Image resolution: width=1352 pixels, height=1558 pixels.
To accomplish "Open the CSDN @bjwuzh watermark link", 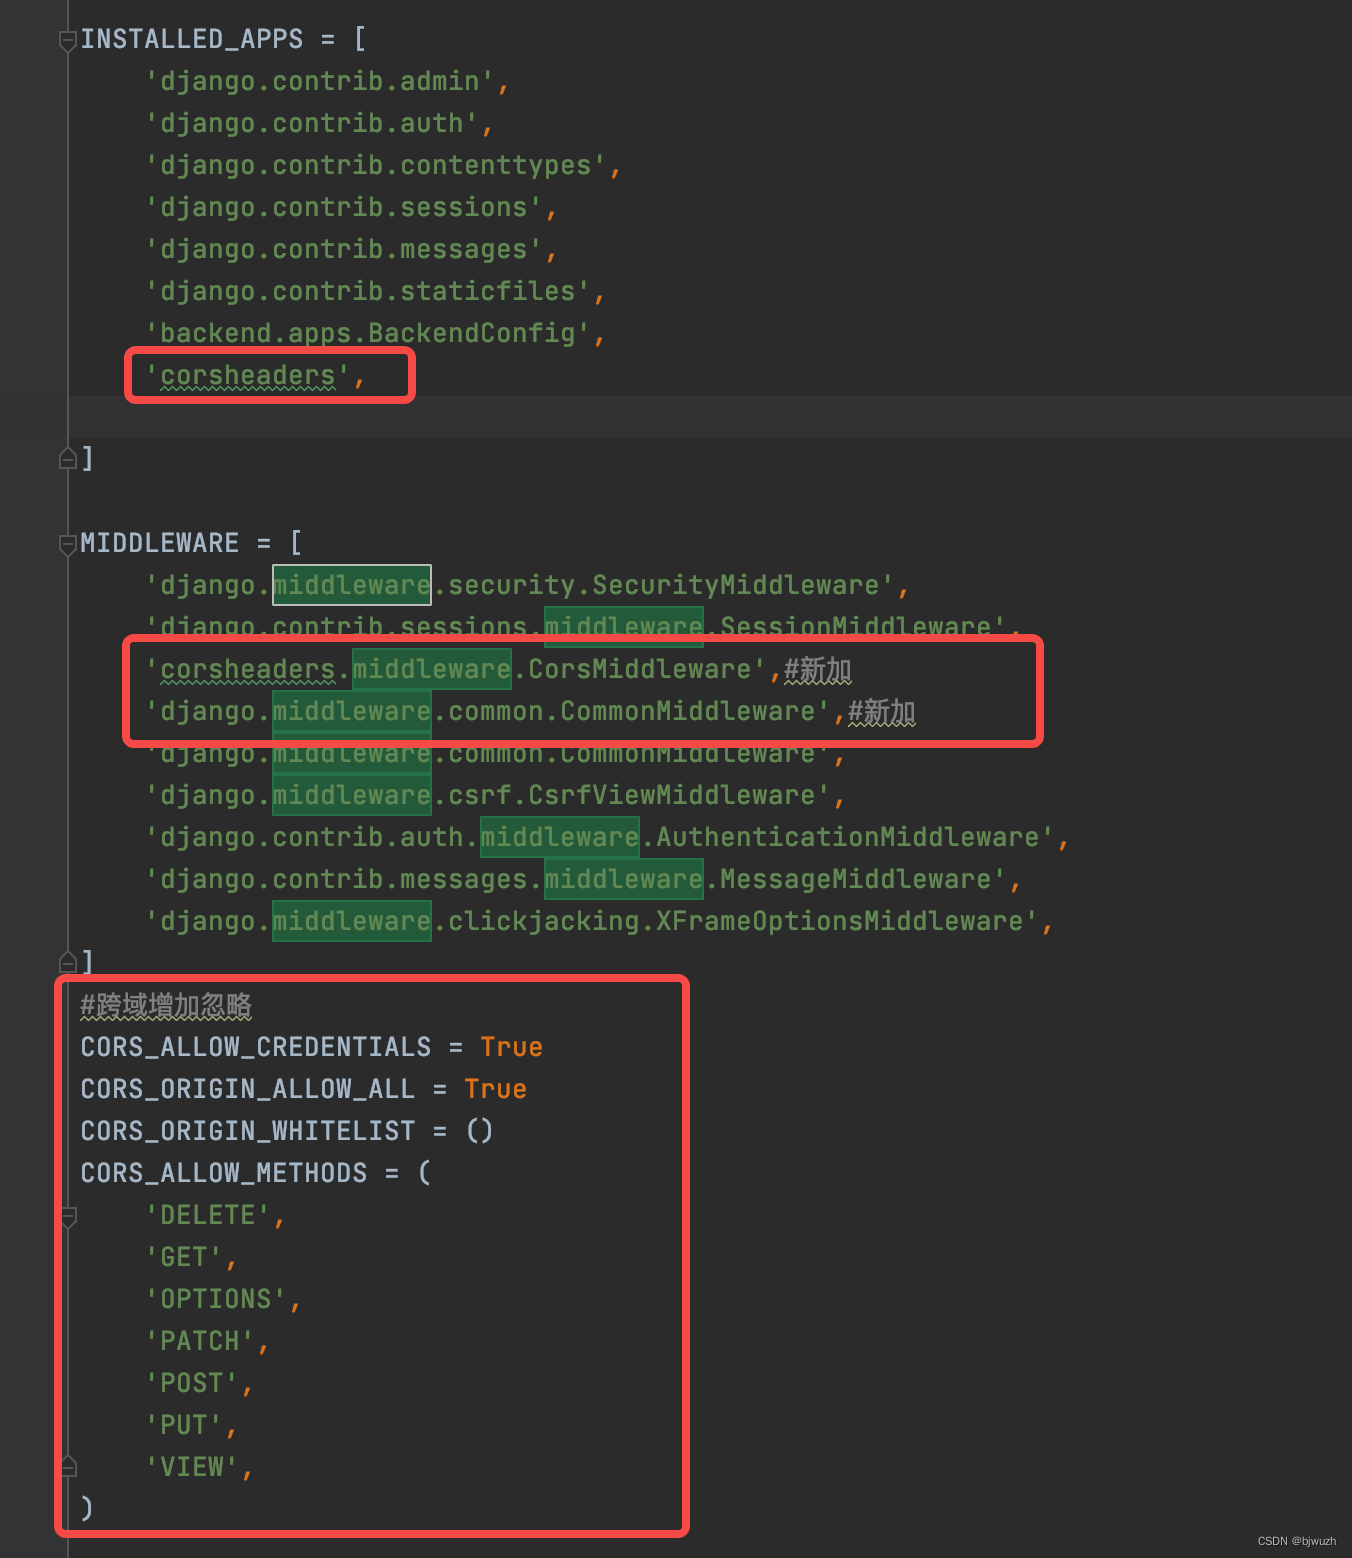I will [x=1299, y=1541].
